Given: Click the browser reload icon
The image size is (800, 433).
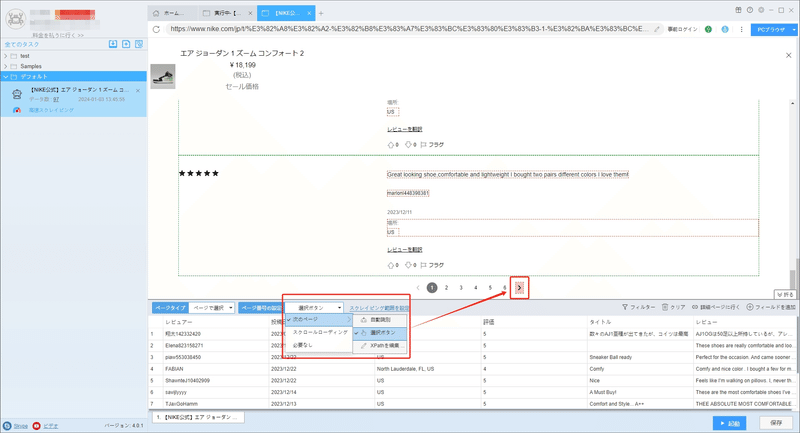Looking at the screenshot, I should pyautogui.click(x=157, y=29).
